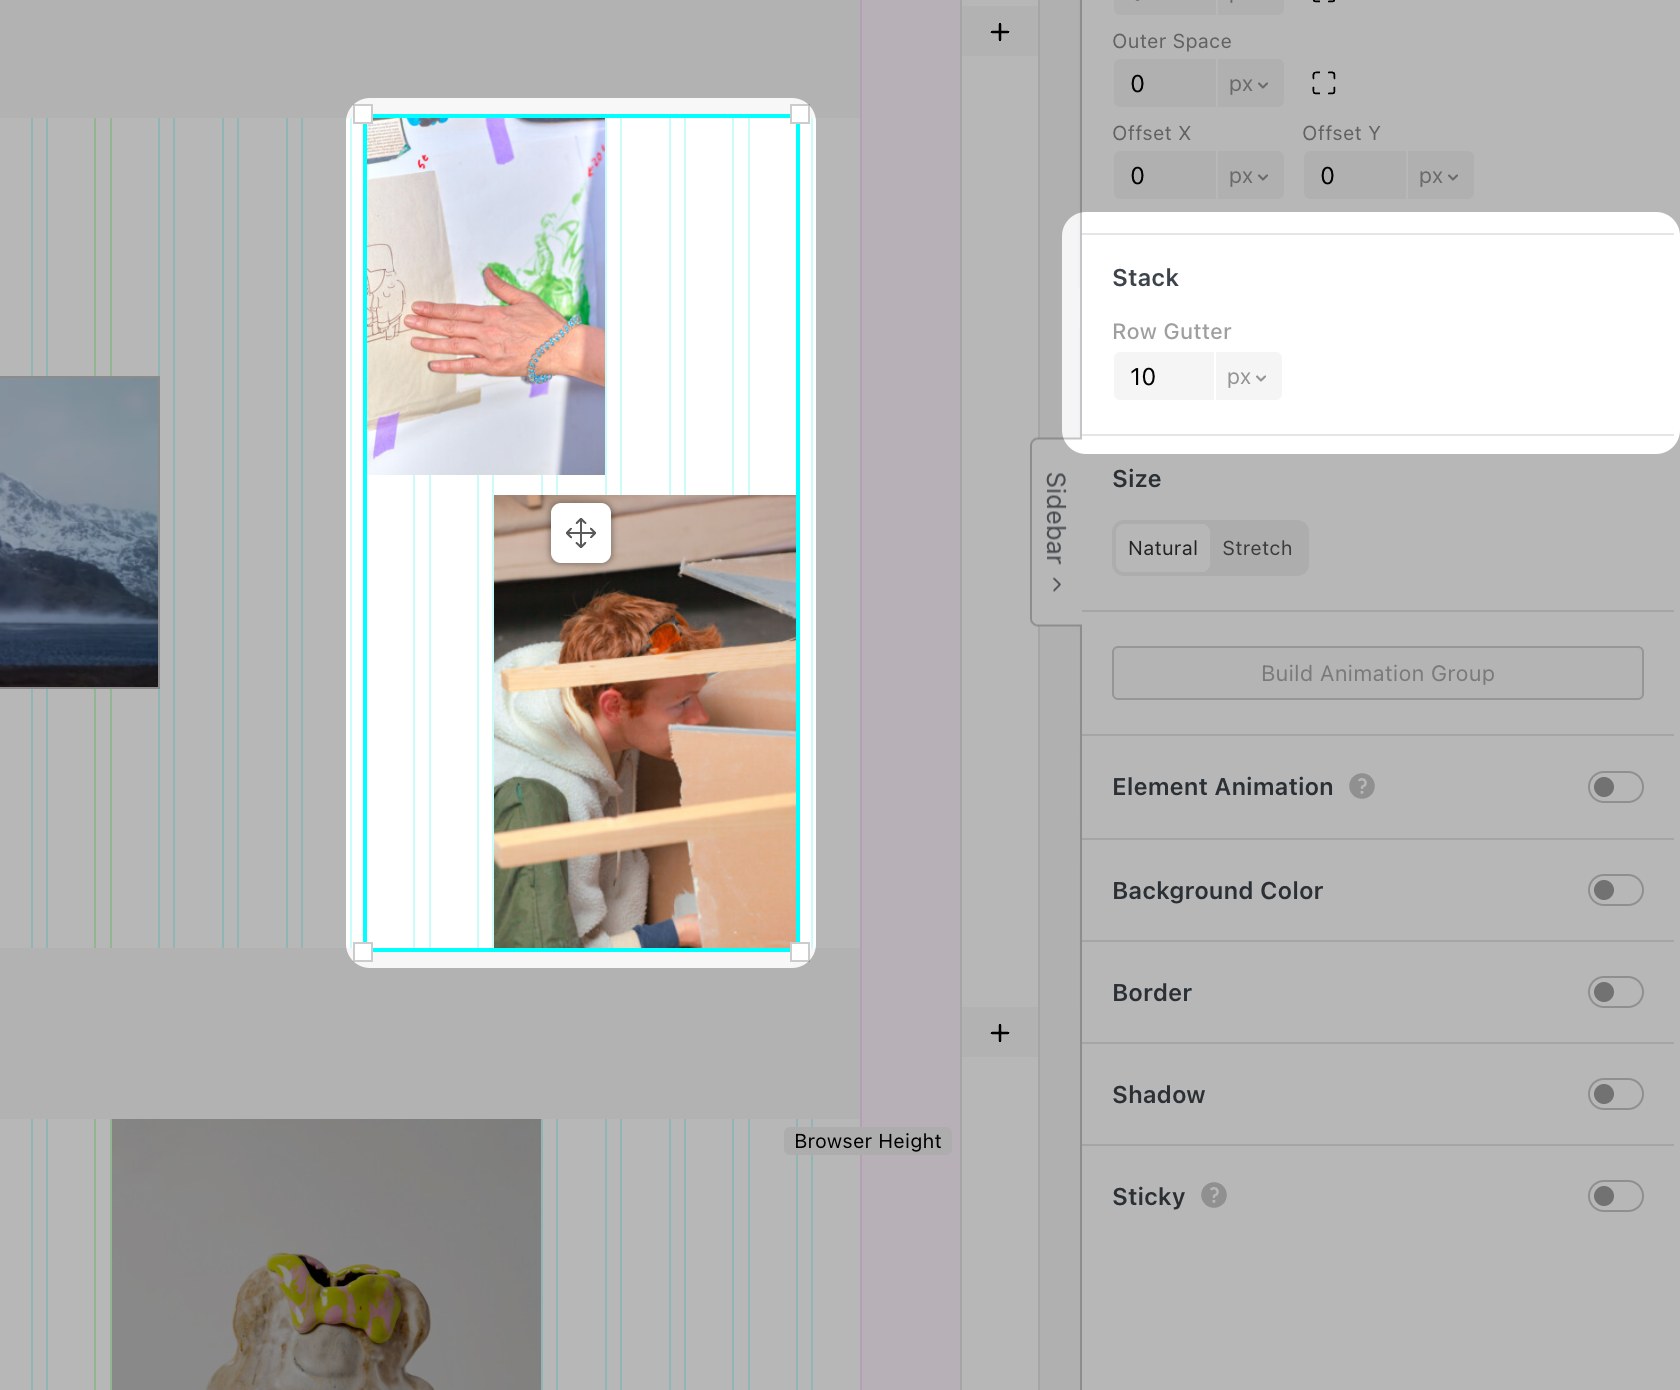Select the Natural size option
1680x1390 pixels.
point(1162,548)
